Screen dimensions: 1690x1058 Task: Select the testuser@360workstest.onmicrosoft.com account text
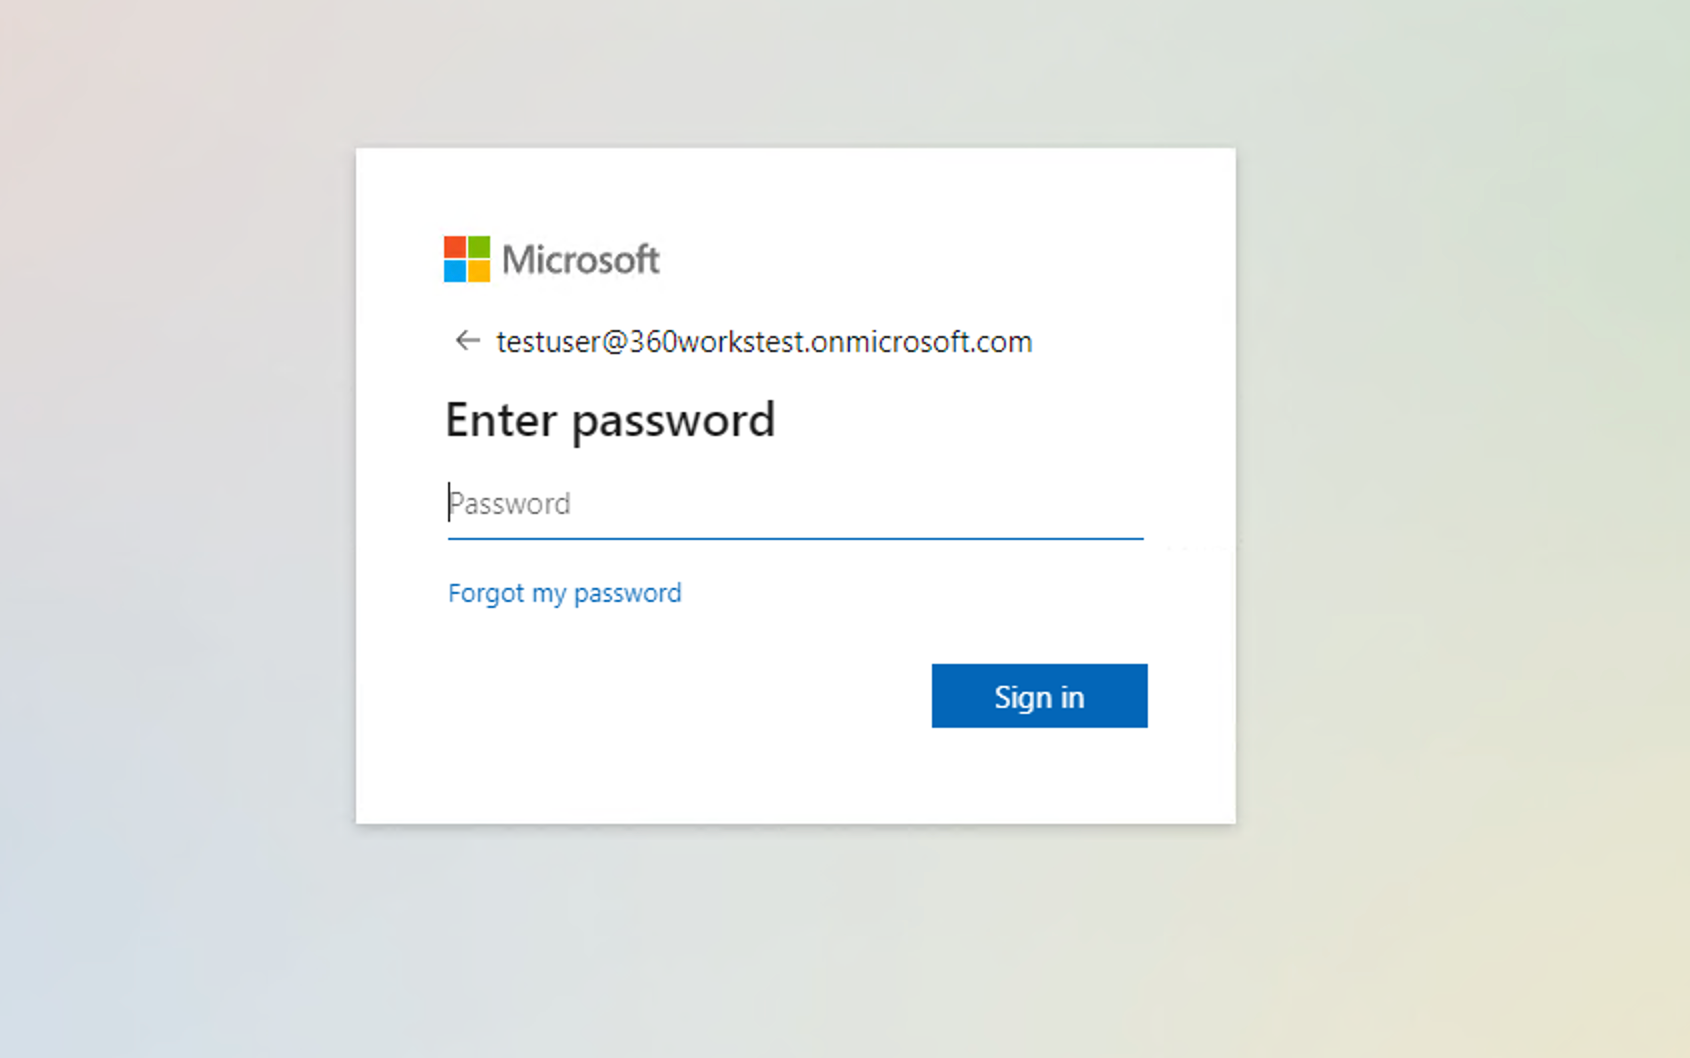(764, 342)
